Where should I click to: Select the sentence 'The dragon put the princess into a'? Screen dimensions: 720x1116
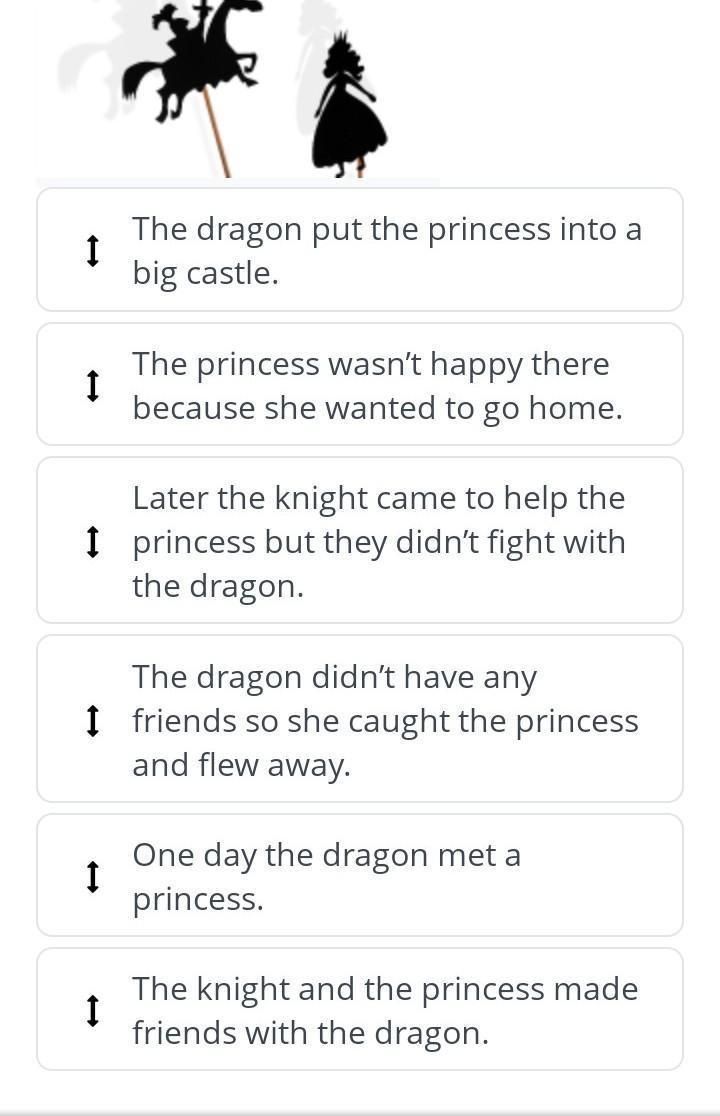click(x=387, y=229)
